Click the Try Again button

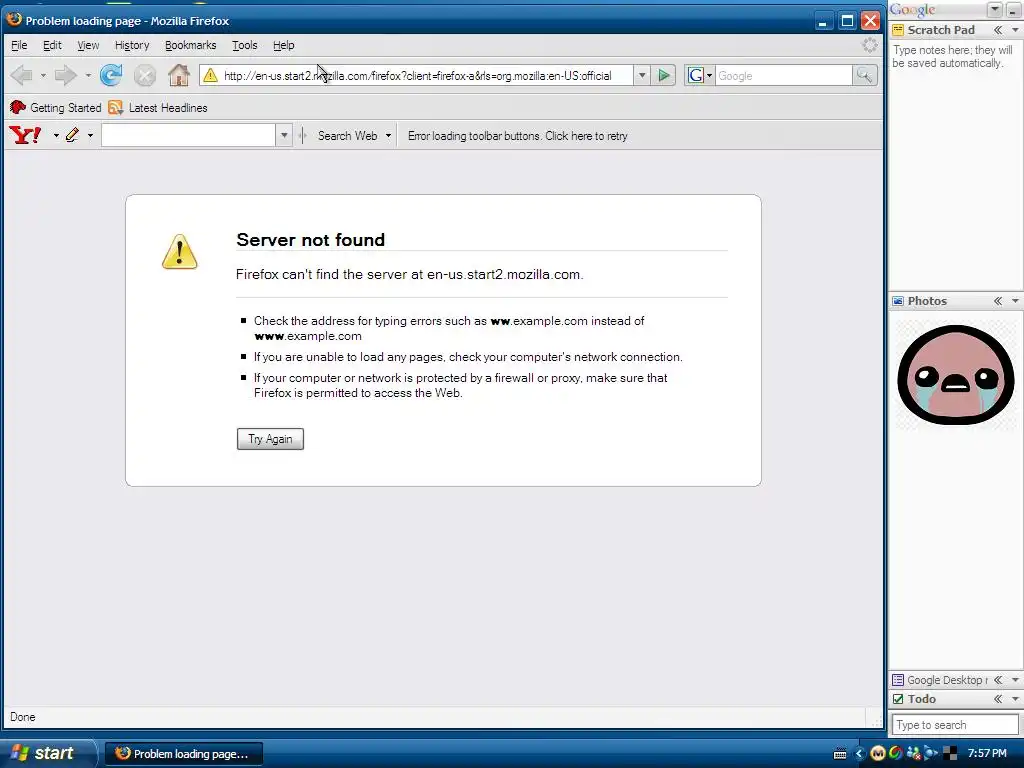click(270, 439)
